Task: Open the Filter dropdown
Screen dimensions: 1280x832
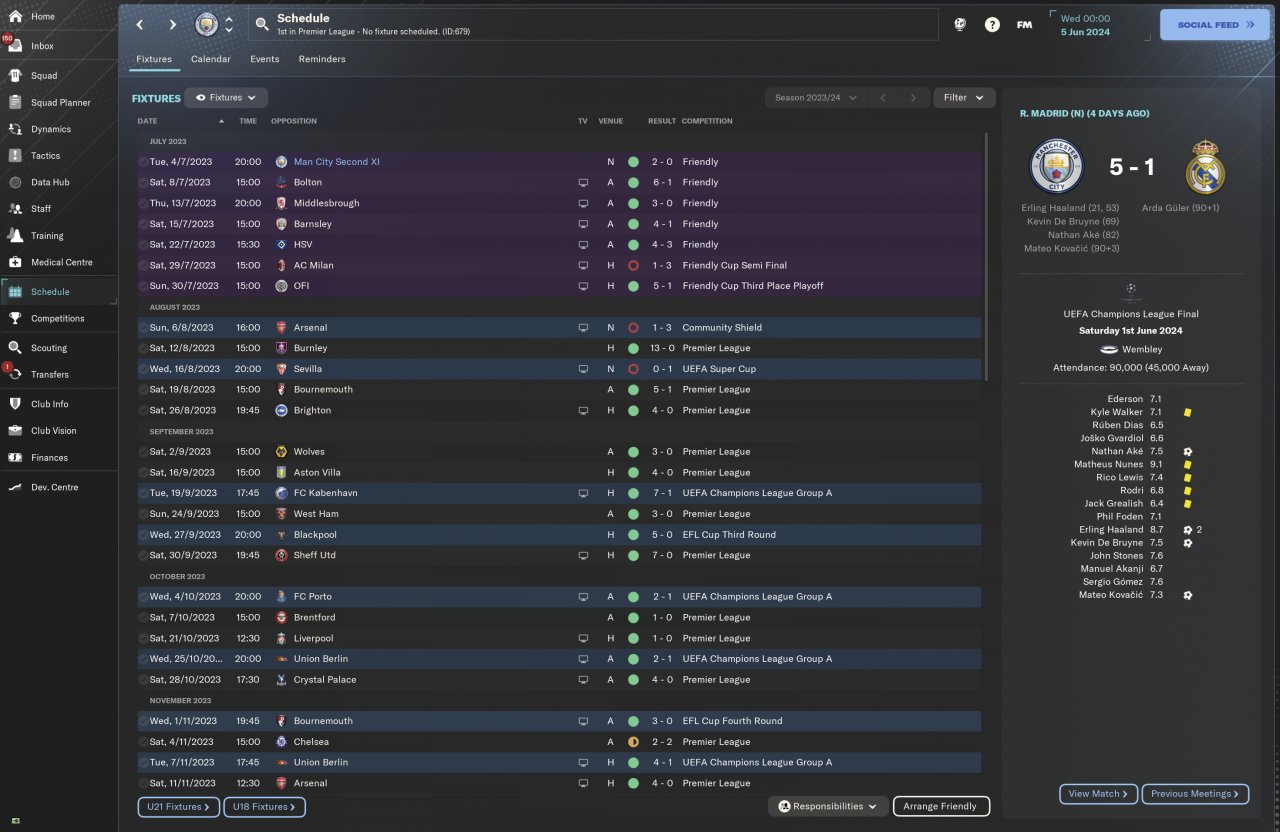Action: tap(964, 98)
